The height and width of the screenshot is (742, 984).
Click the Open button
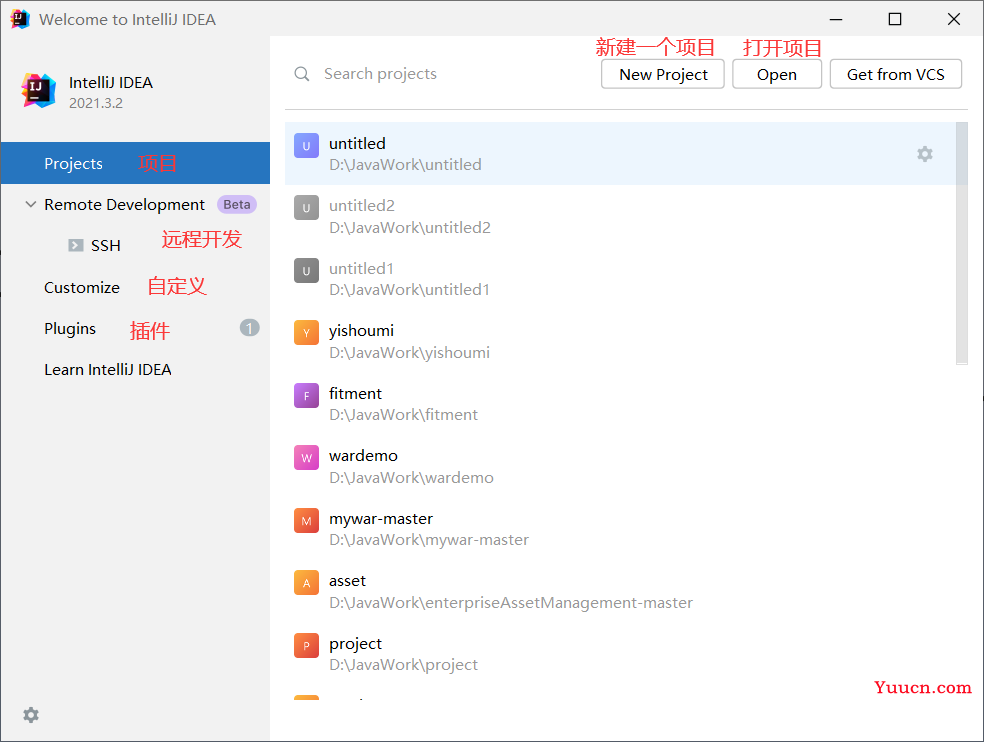click(x=777, y=74)
